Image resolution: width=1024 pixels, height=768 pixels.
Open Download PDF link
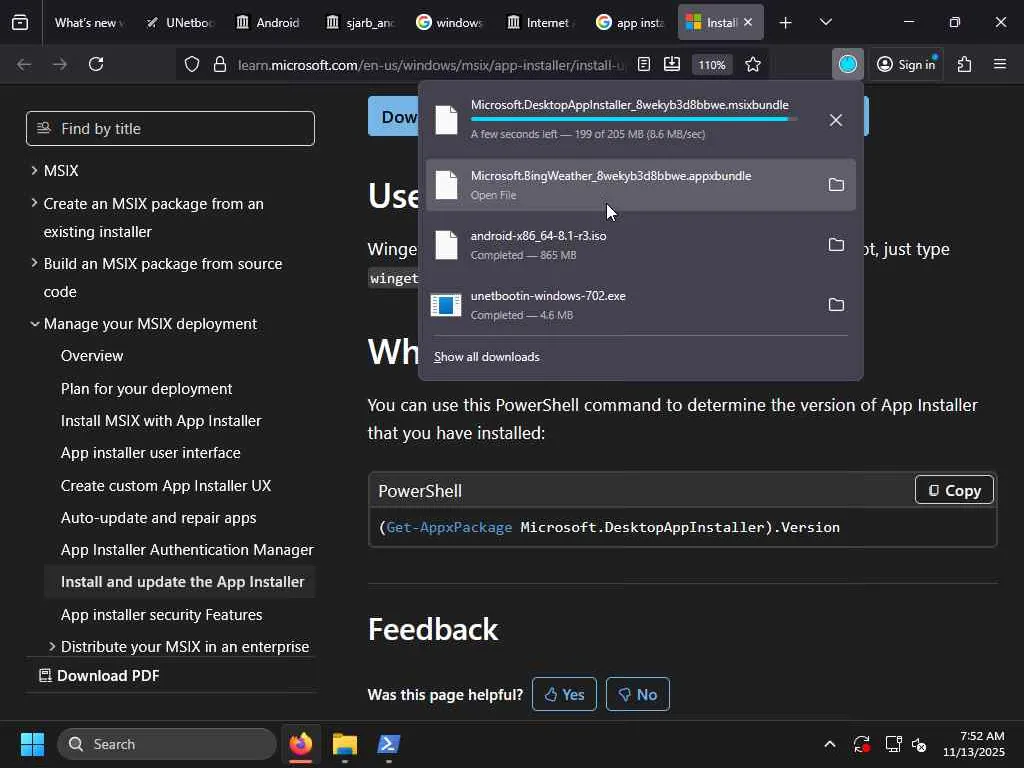[99, 675]
